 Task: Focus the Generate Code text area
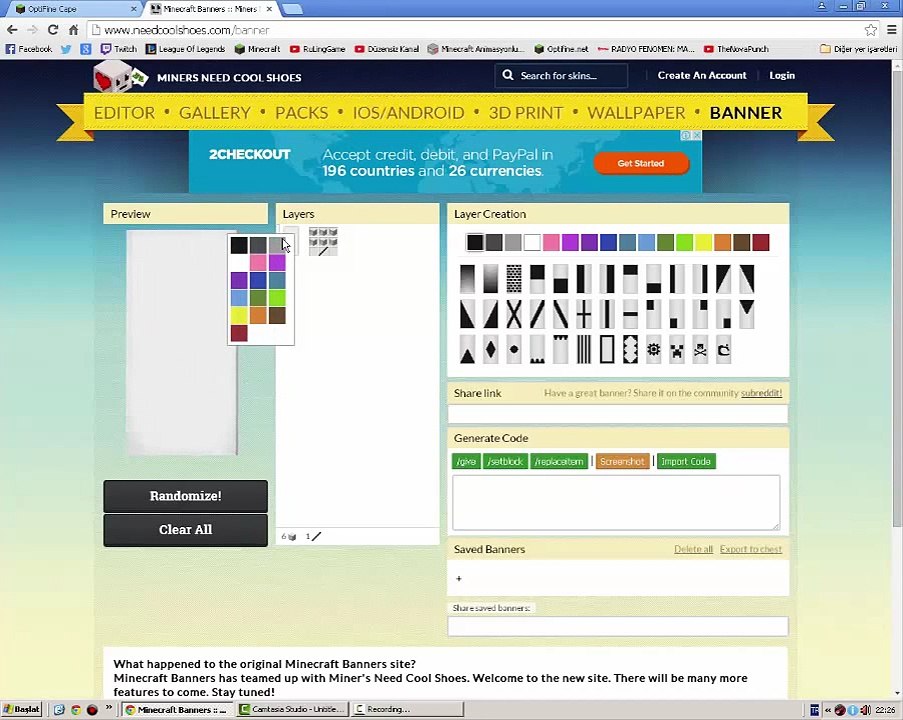(x=616, y=503)
